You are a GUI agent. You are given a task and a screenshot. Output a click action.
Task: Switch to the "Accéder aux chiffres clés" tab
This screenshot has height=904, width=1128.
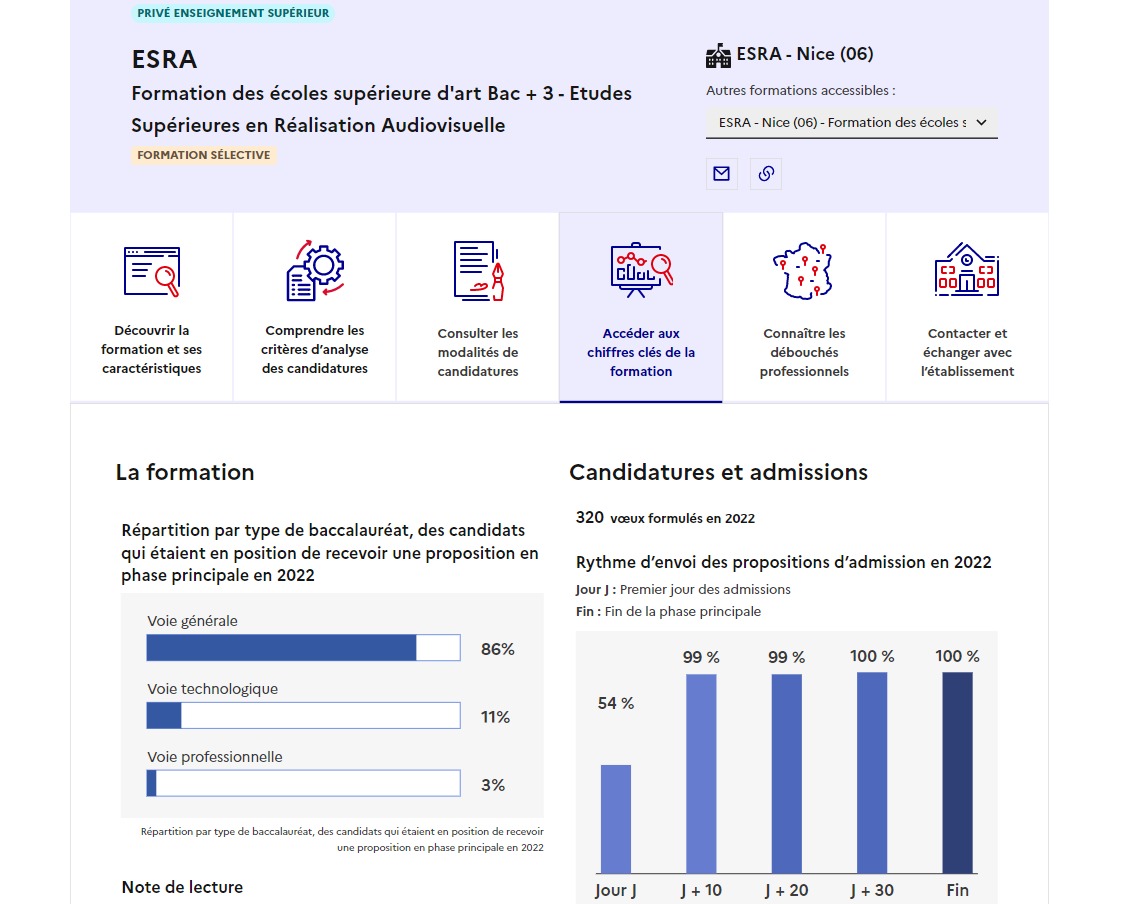(x=640, y=307)
